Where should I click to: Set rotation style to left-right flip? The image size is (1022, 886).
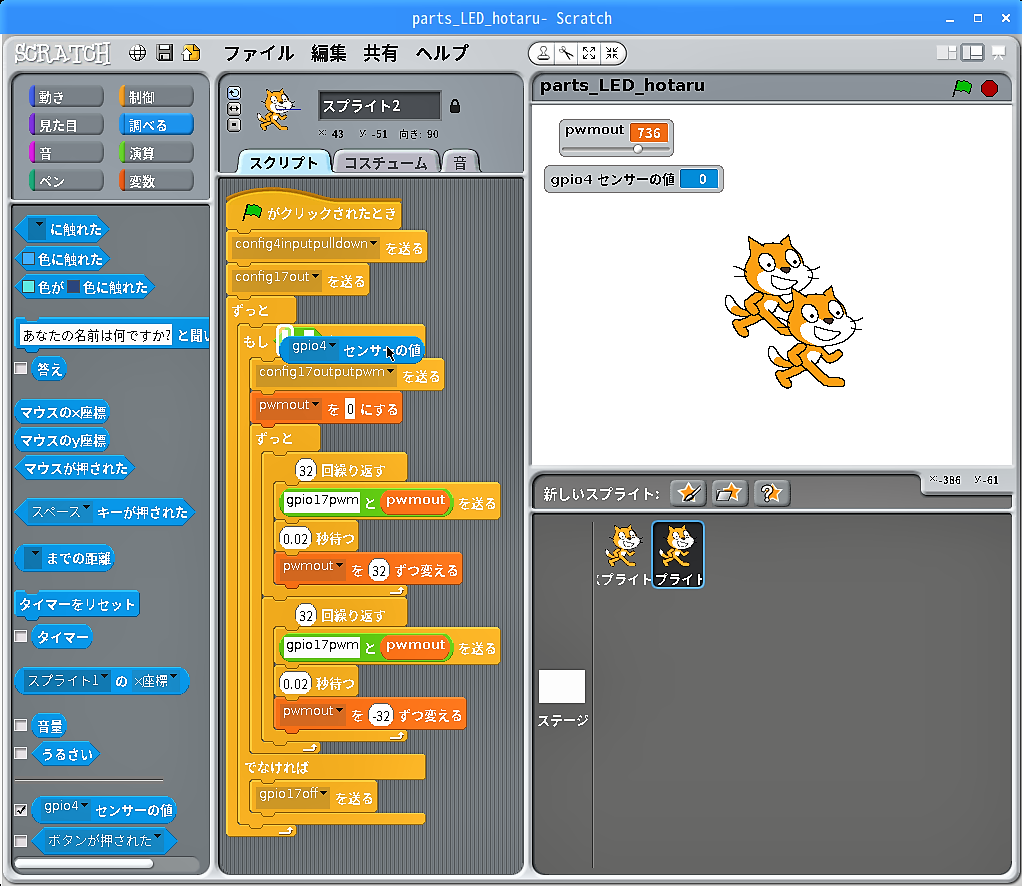coord(234,109)
